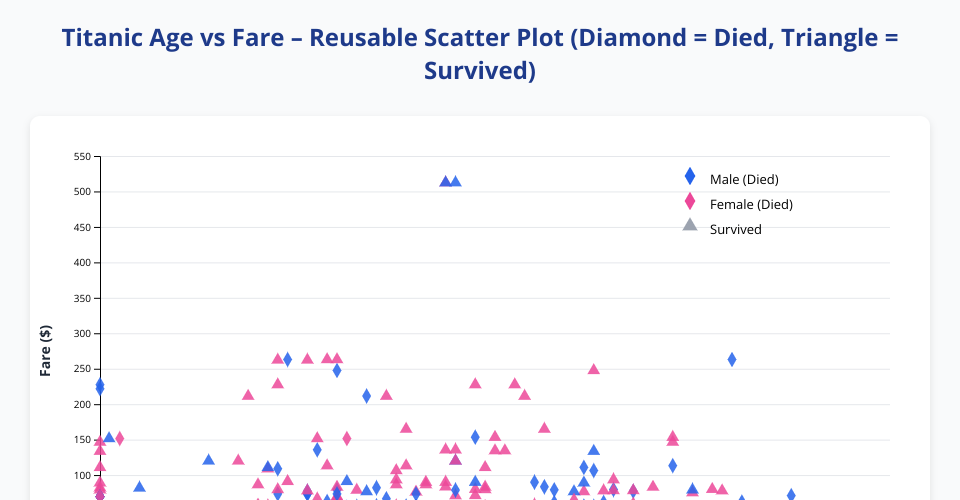Select the blue diamond near $150 at chart center
This screenshot has height=500, width=960.
475,437
